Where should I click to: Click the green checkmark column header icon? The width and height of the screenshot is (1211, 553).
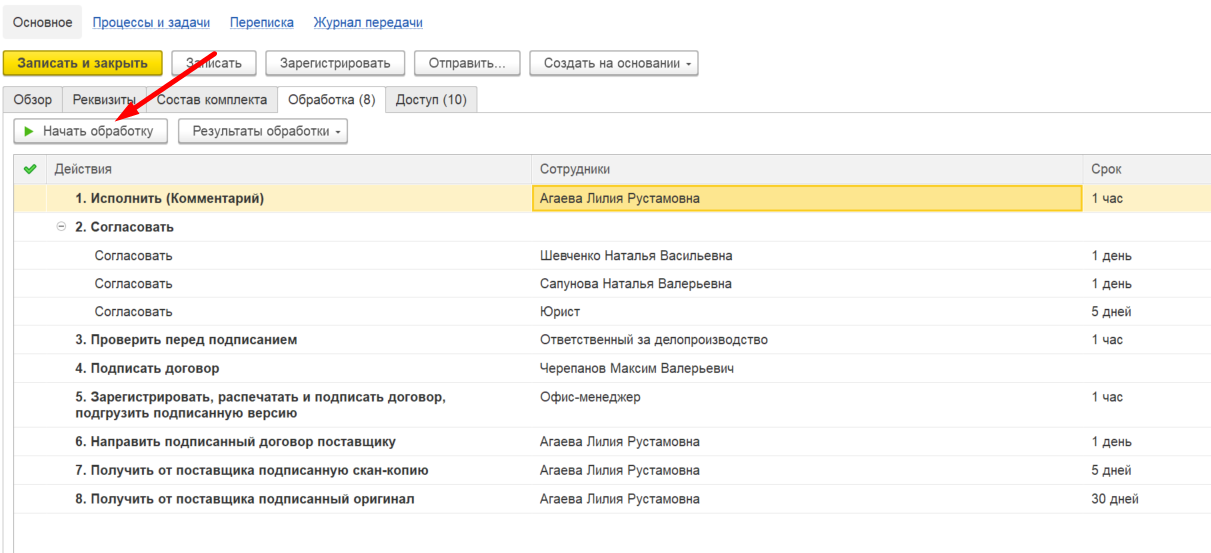(x=30, y=169)
